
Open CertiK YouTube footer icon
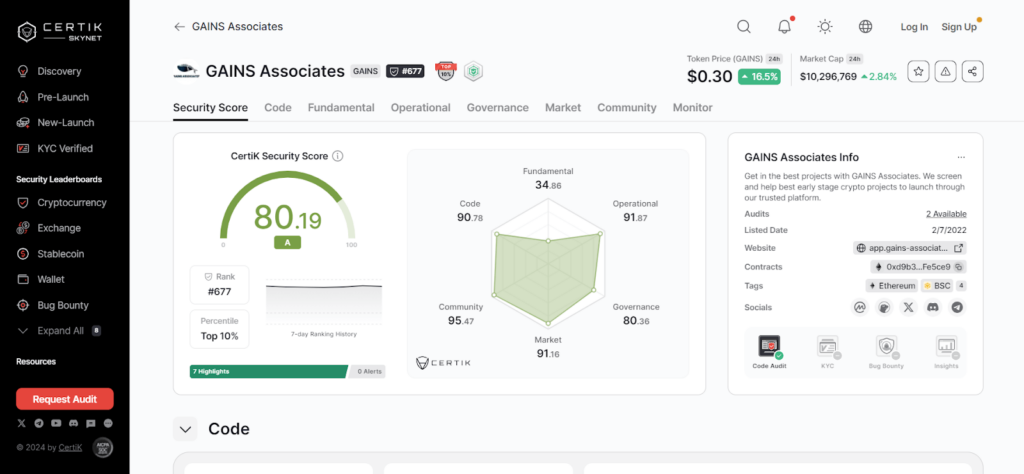click(56, 423)
